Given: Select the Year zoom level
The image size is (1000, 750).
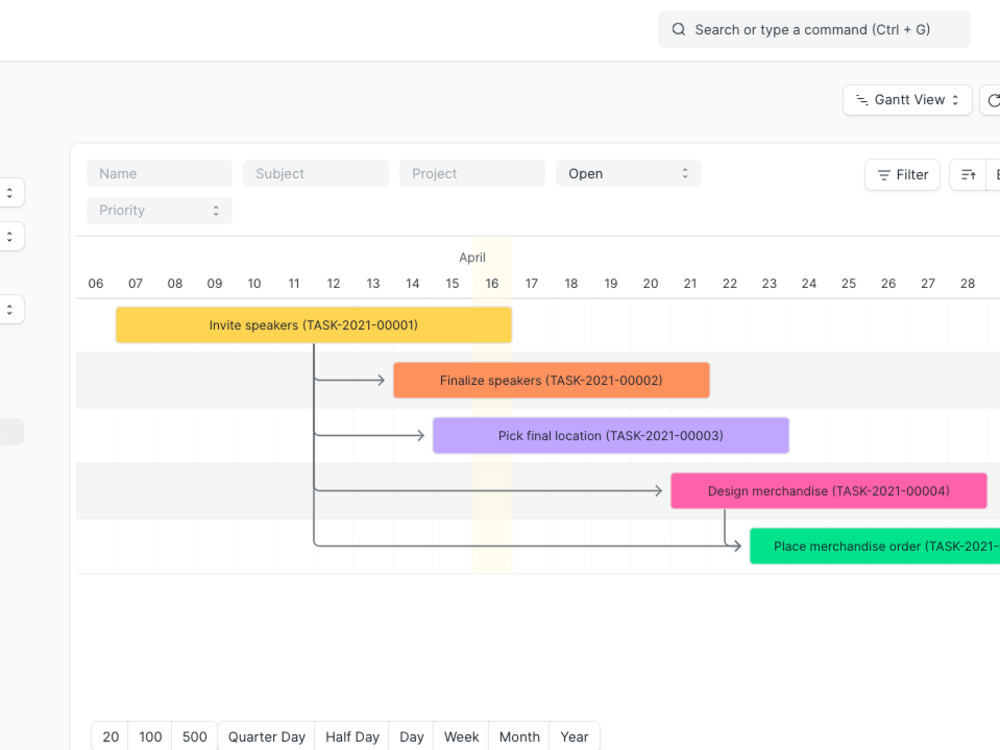Looking at the screenshot, I should tap(574, 737).
